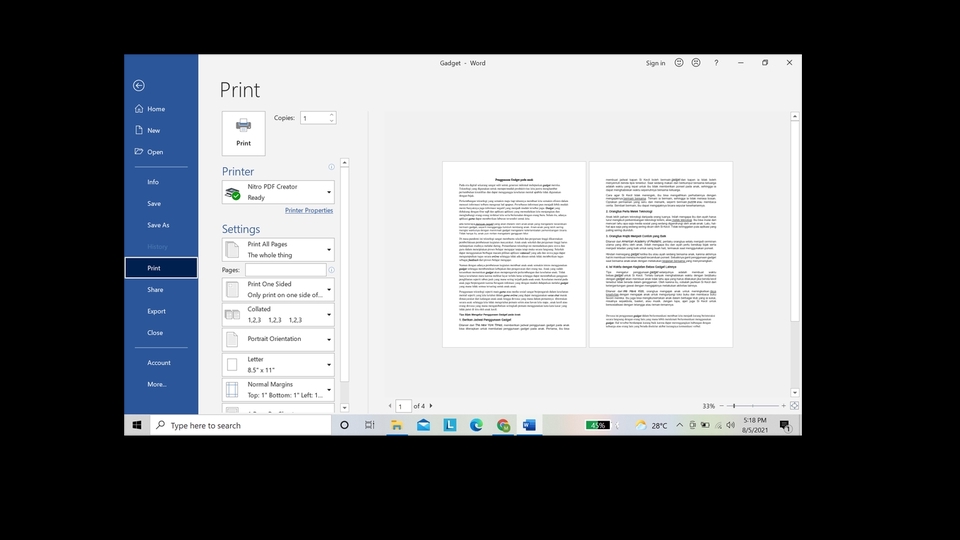Click the current page number box
The height and width of the screenshot is (540, 960).
click(x=403, y=407)
